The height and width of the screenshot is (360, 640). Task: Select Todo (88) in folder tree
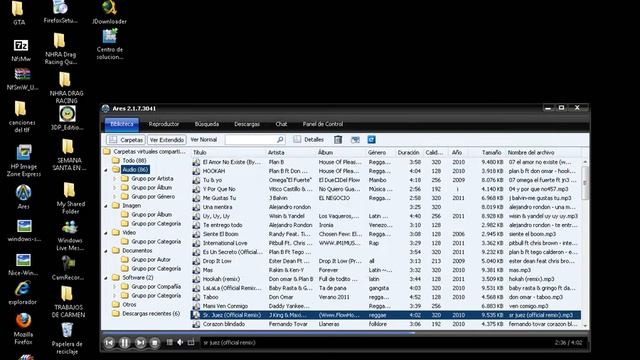tap(134, 161)
